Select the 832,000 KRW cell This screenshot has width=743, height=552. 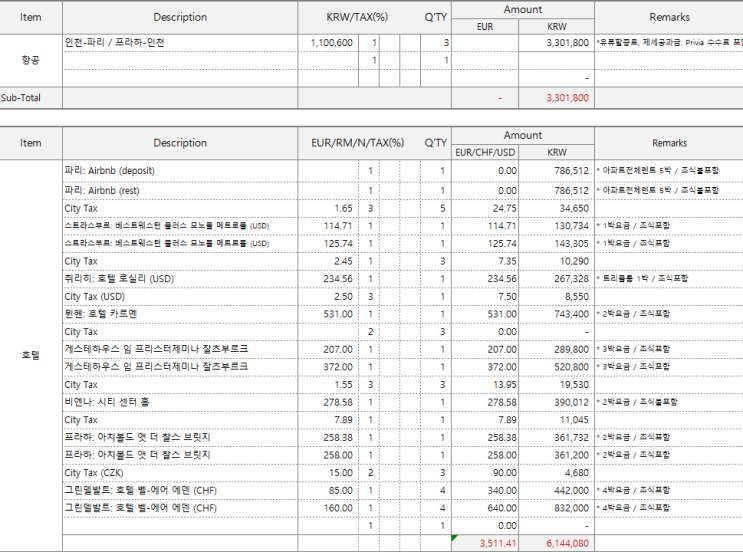coord(556,508)
